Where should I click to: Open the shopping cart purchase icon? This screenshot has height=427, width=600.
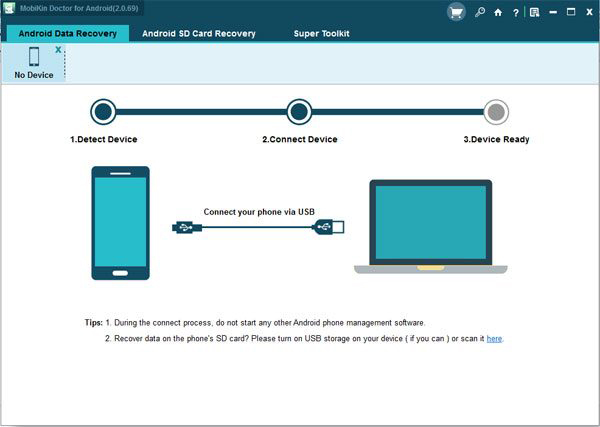tap(456, 12)
